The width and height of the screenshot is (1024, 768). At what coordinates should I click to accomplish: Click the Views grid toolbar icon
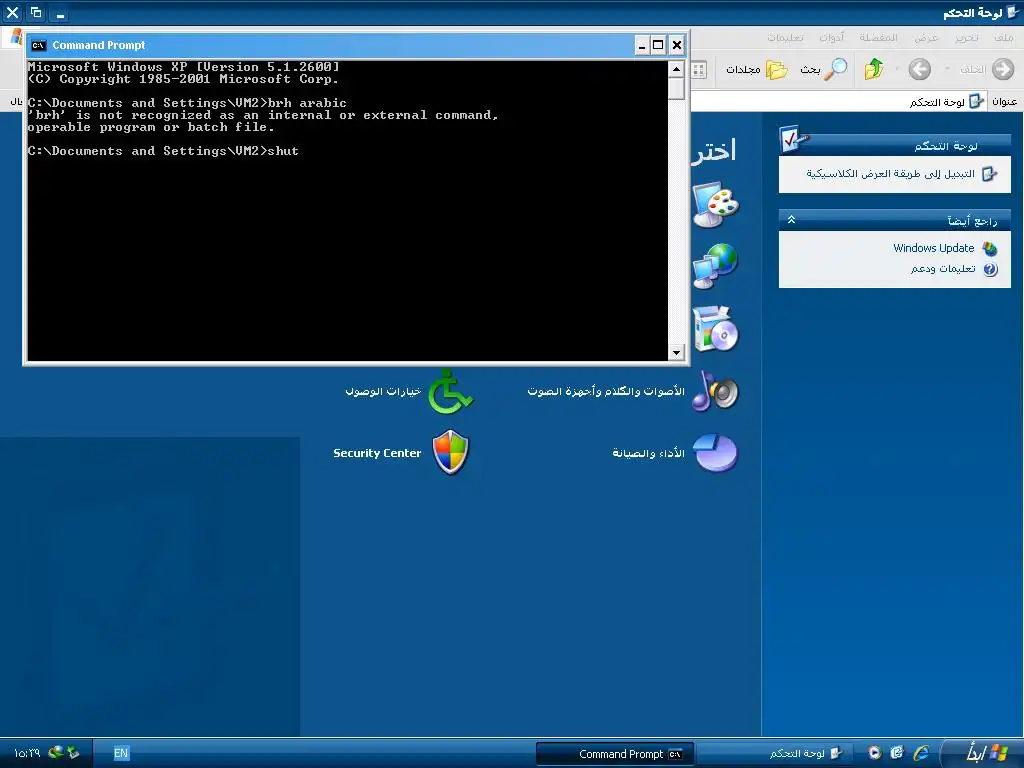(x=699, y=69)
